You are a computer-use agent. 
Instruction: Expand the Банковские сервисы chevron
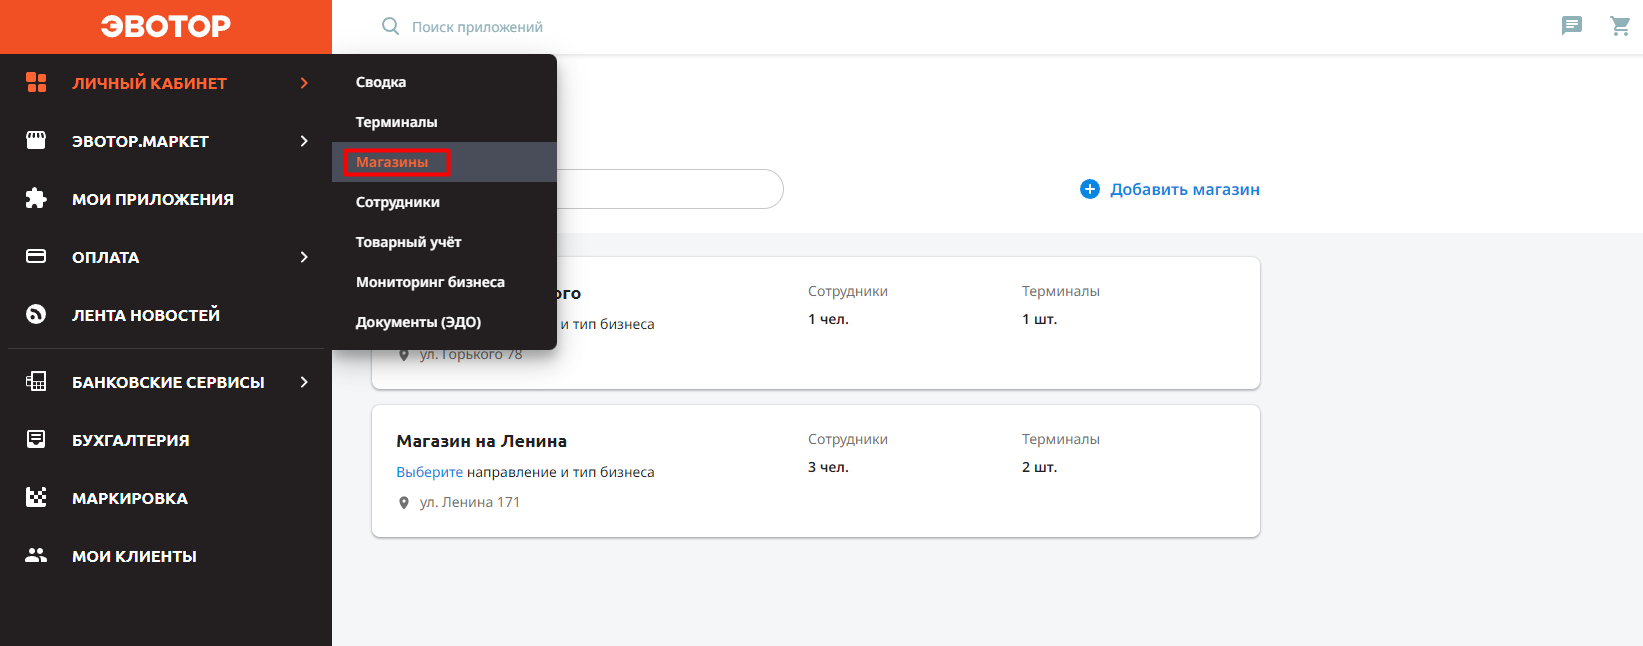click(304, 382)
